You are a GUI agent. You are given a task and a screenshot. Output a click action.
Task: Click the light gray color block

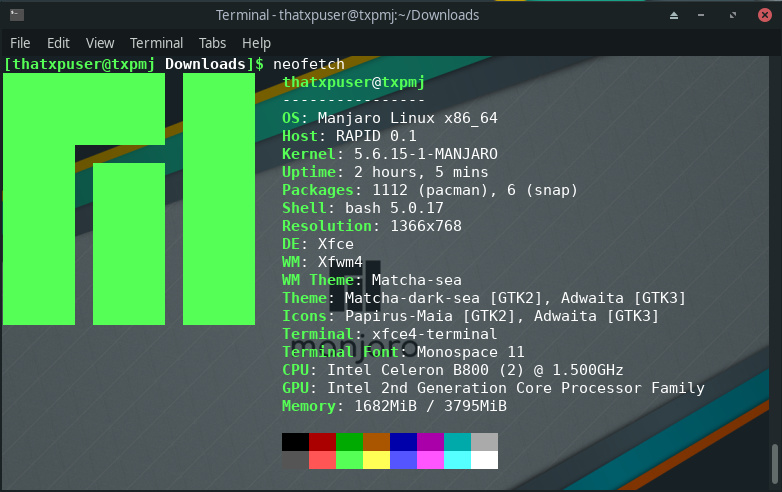click(x=484, y=442)
